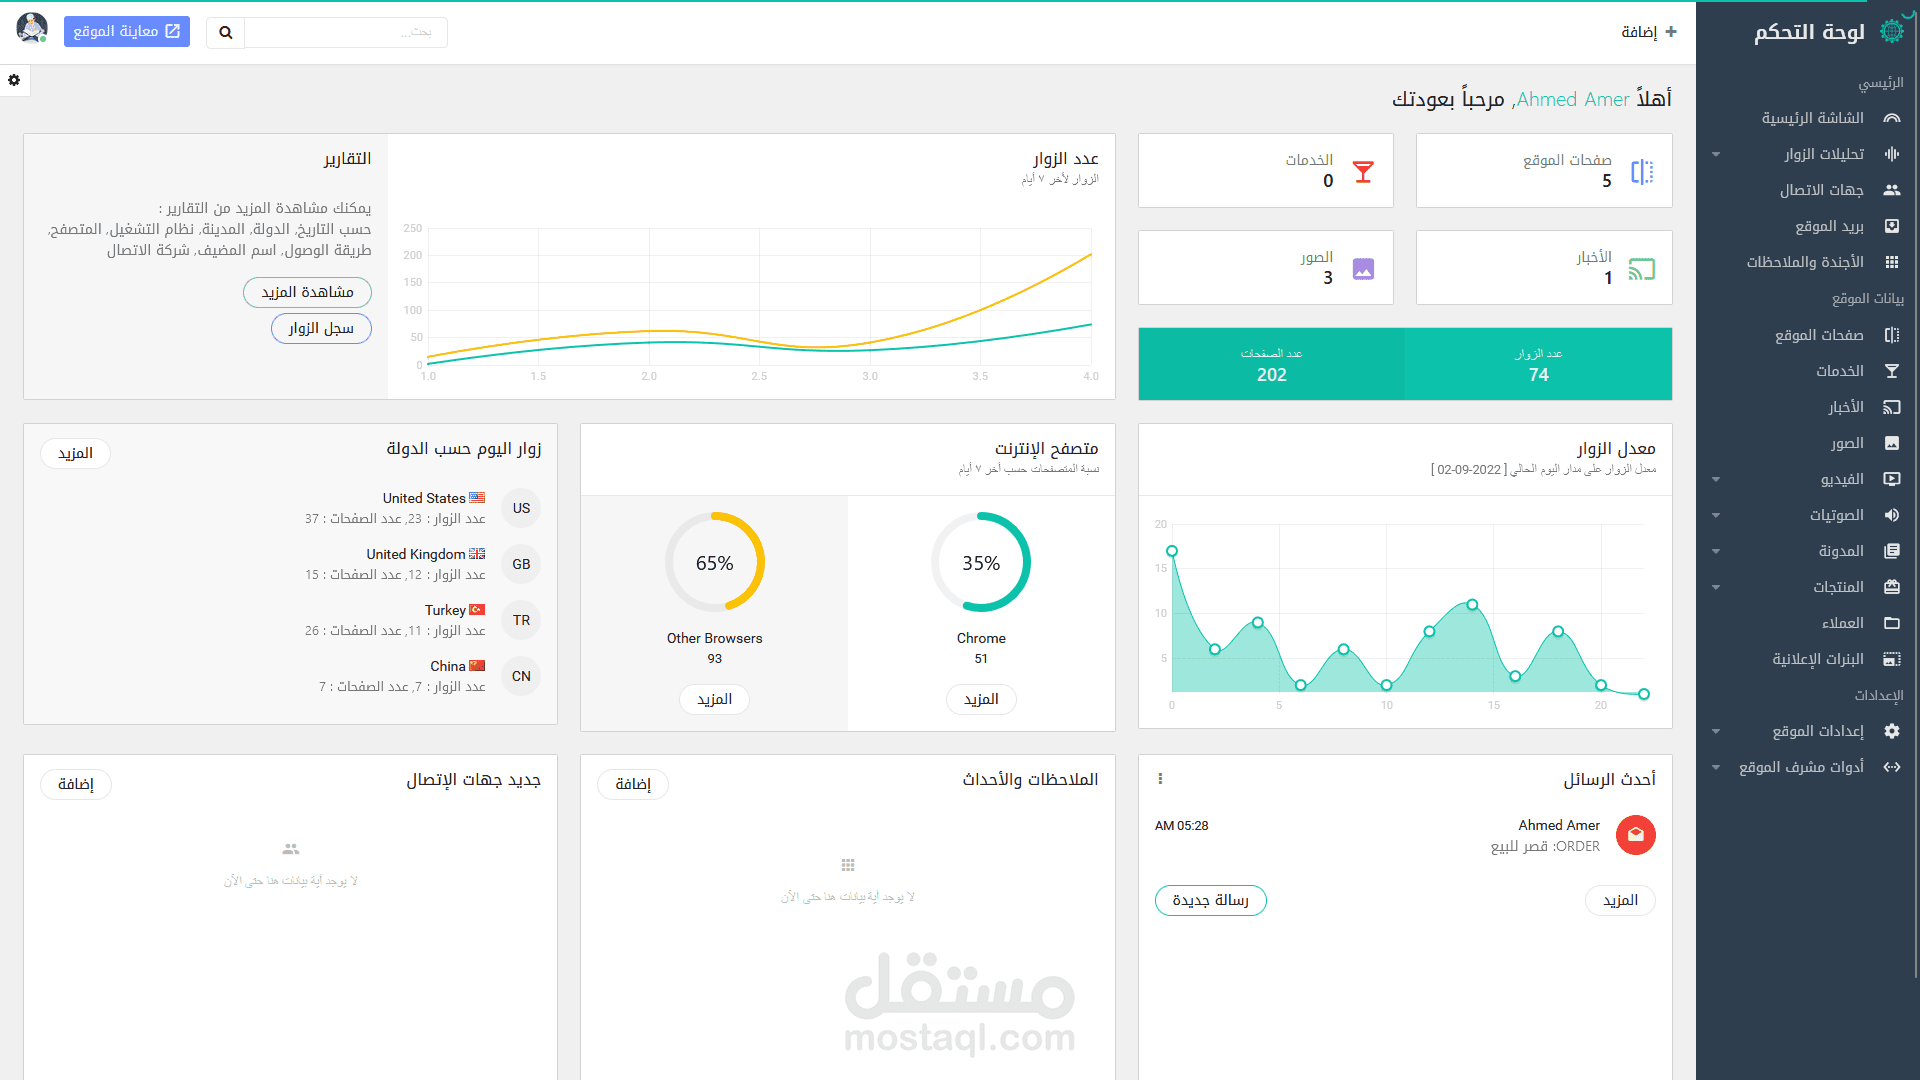1920x1080 pixels.
Task: Expand the إعدادات الموقع submenu arrow
Action: [1716, 731]
